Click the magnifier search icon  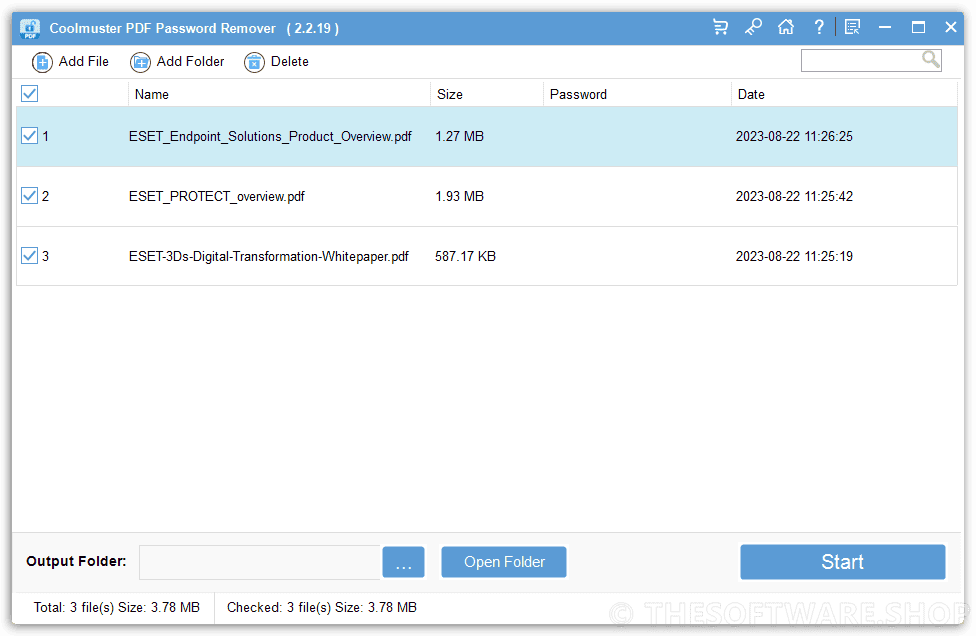click(x=931, y=60)
